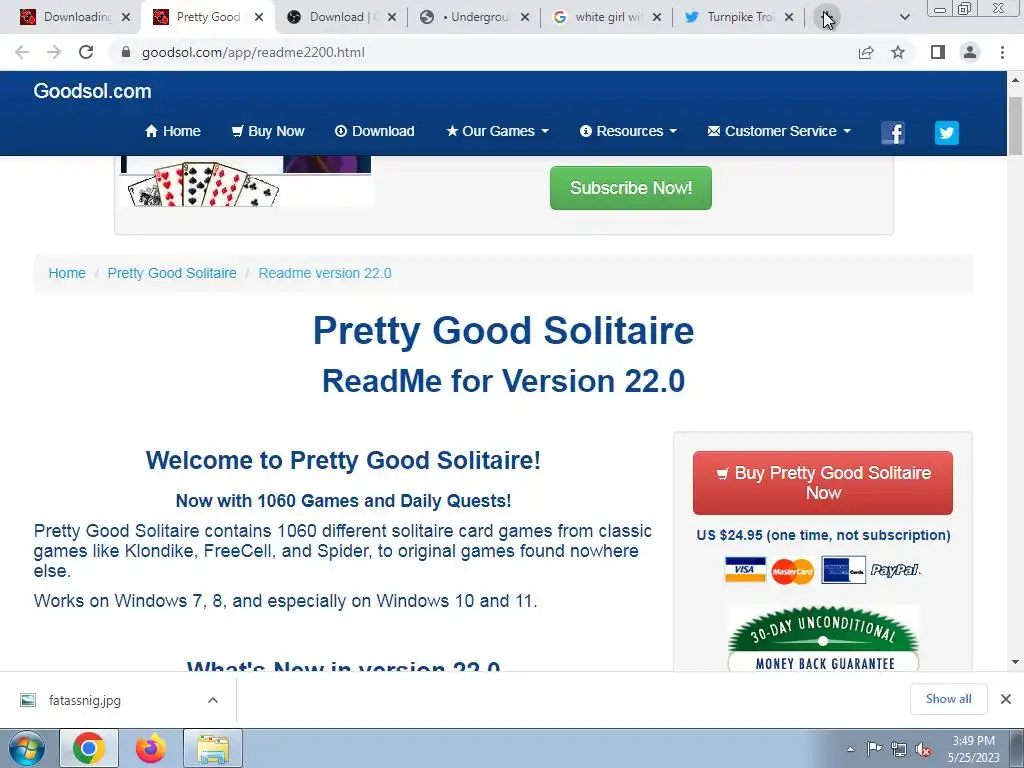Expand the Resources menu

click(x=628, y=131)
